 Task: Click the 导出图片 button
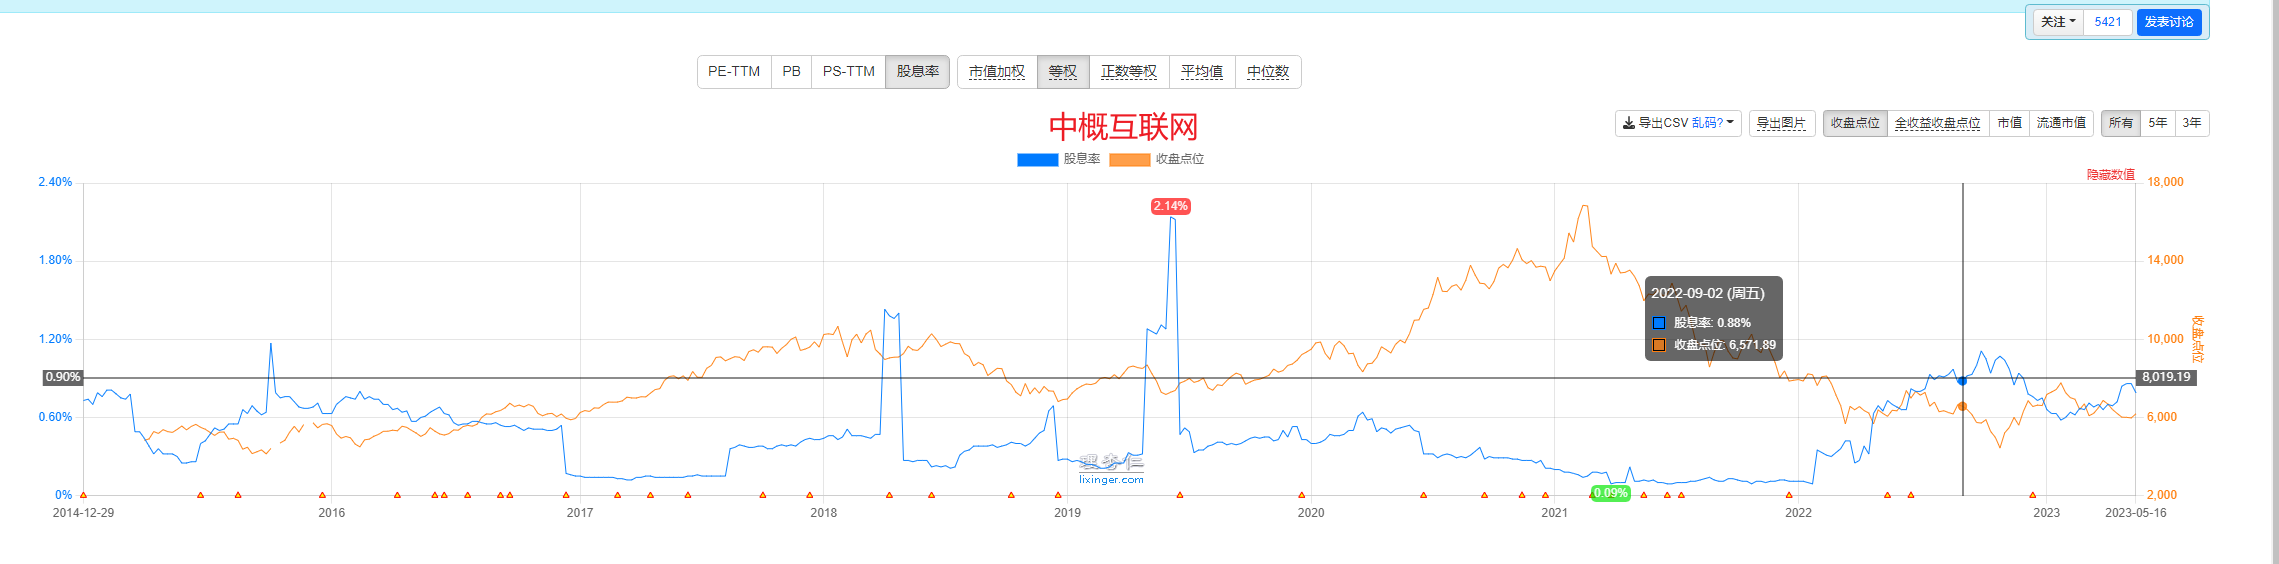1782,123
